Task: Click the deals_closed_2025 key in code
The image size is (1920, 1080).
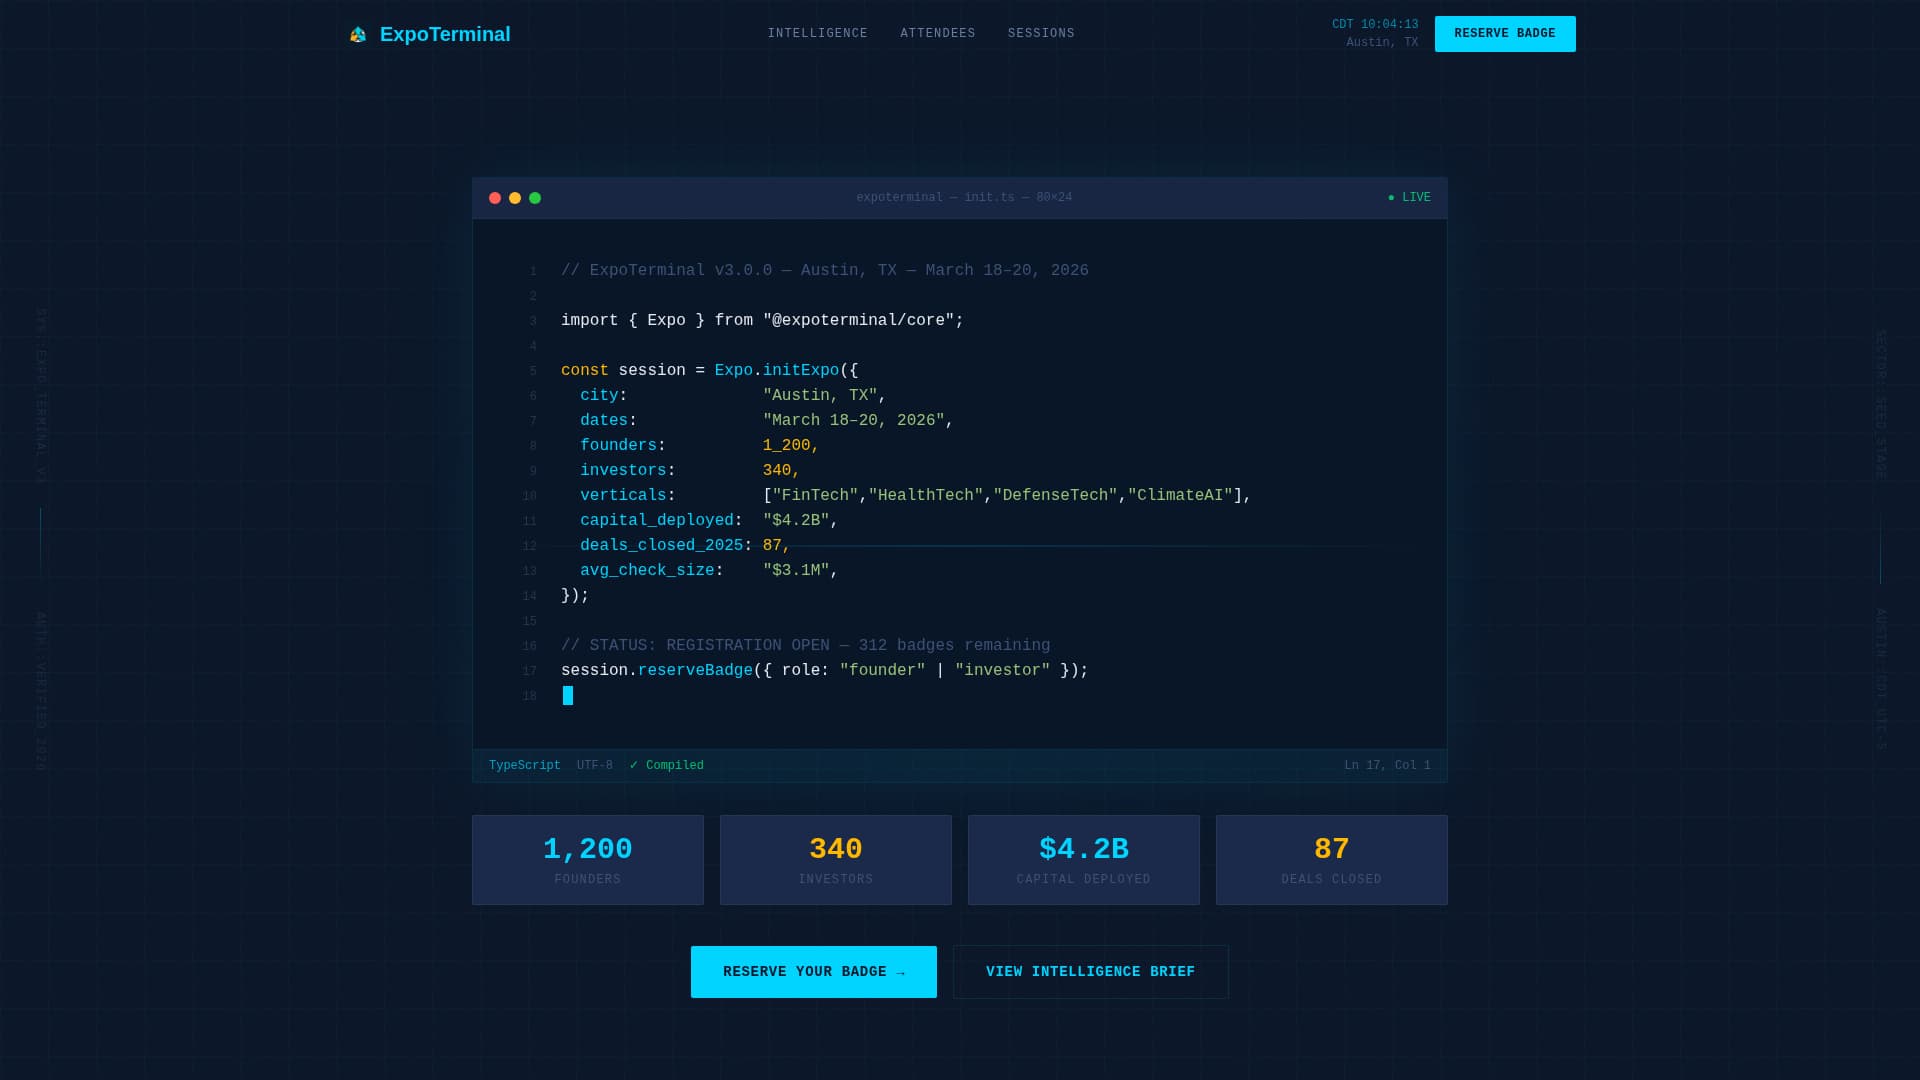Action: (662, 546)
